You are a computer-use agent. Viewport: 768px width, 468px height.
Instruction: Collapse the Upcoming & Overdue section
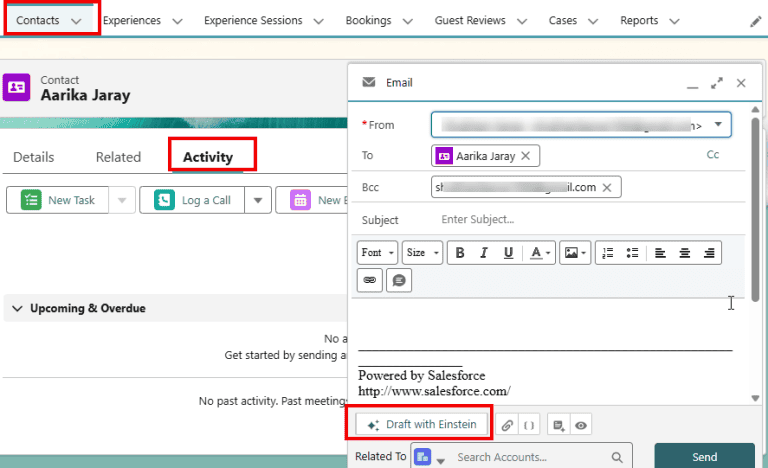pyautogui.click(x=18, y=309)
